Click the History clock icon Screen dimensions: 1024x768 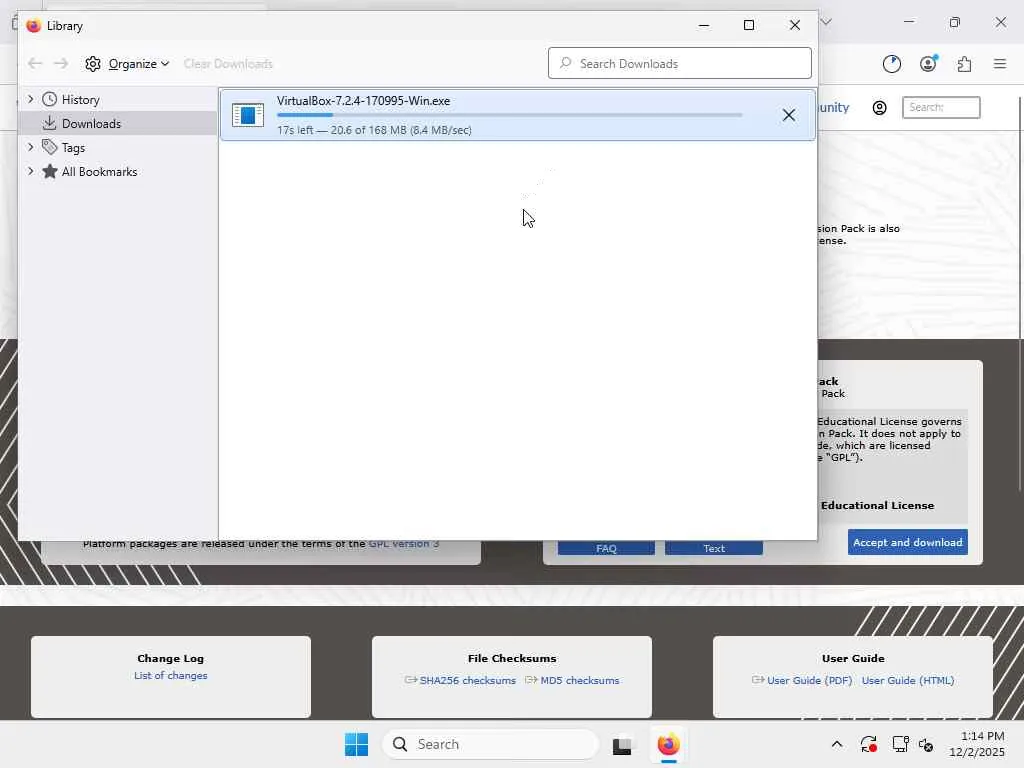(50, 99)
